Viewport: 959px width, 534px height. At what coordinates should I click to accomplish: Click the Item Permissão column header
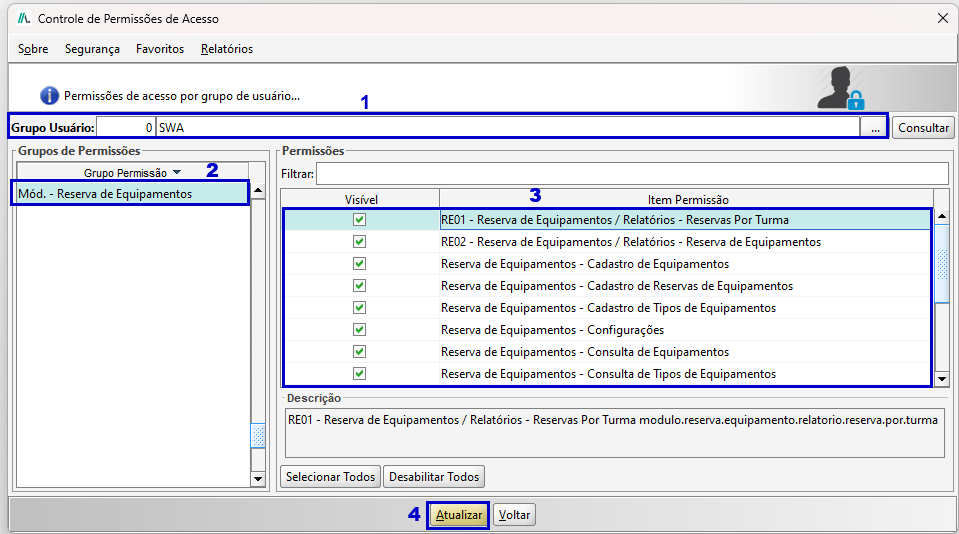pos(687,199)
